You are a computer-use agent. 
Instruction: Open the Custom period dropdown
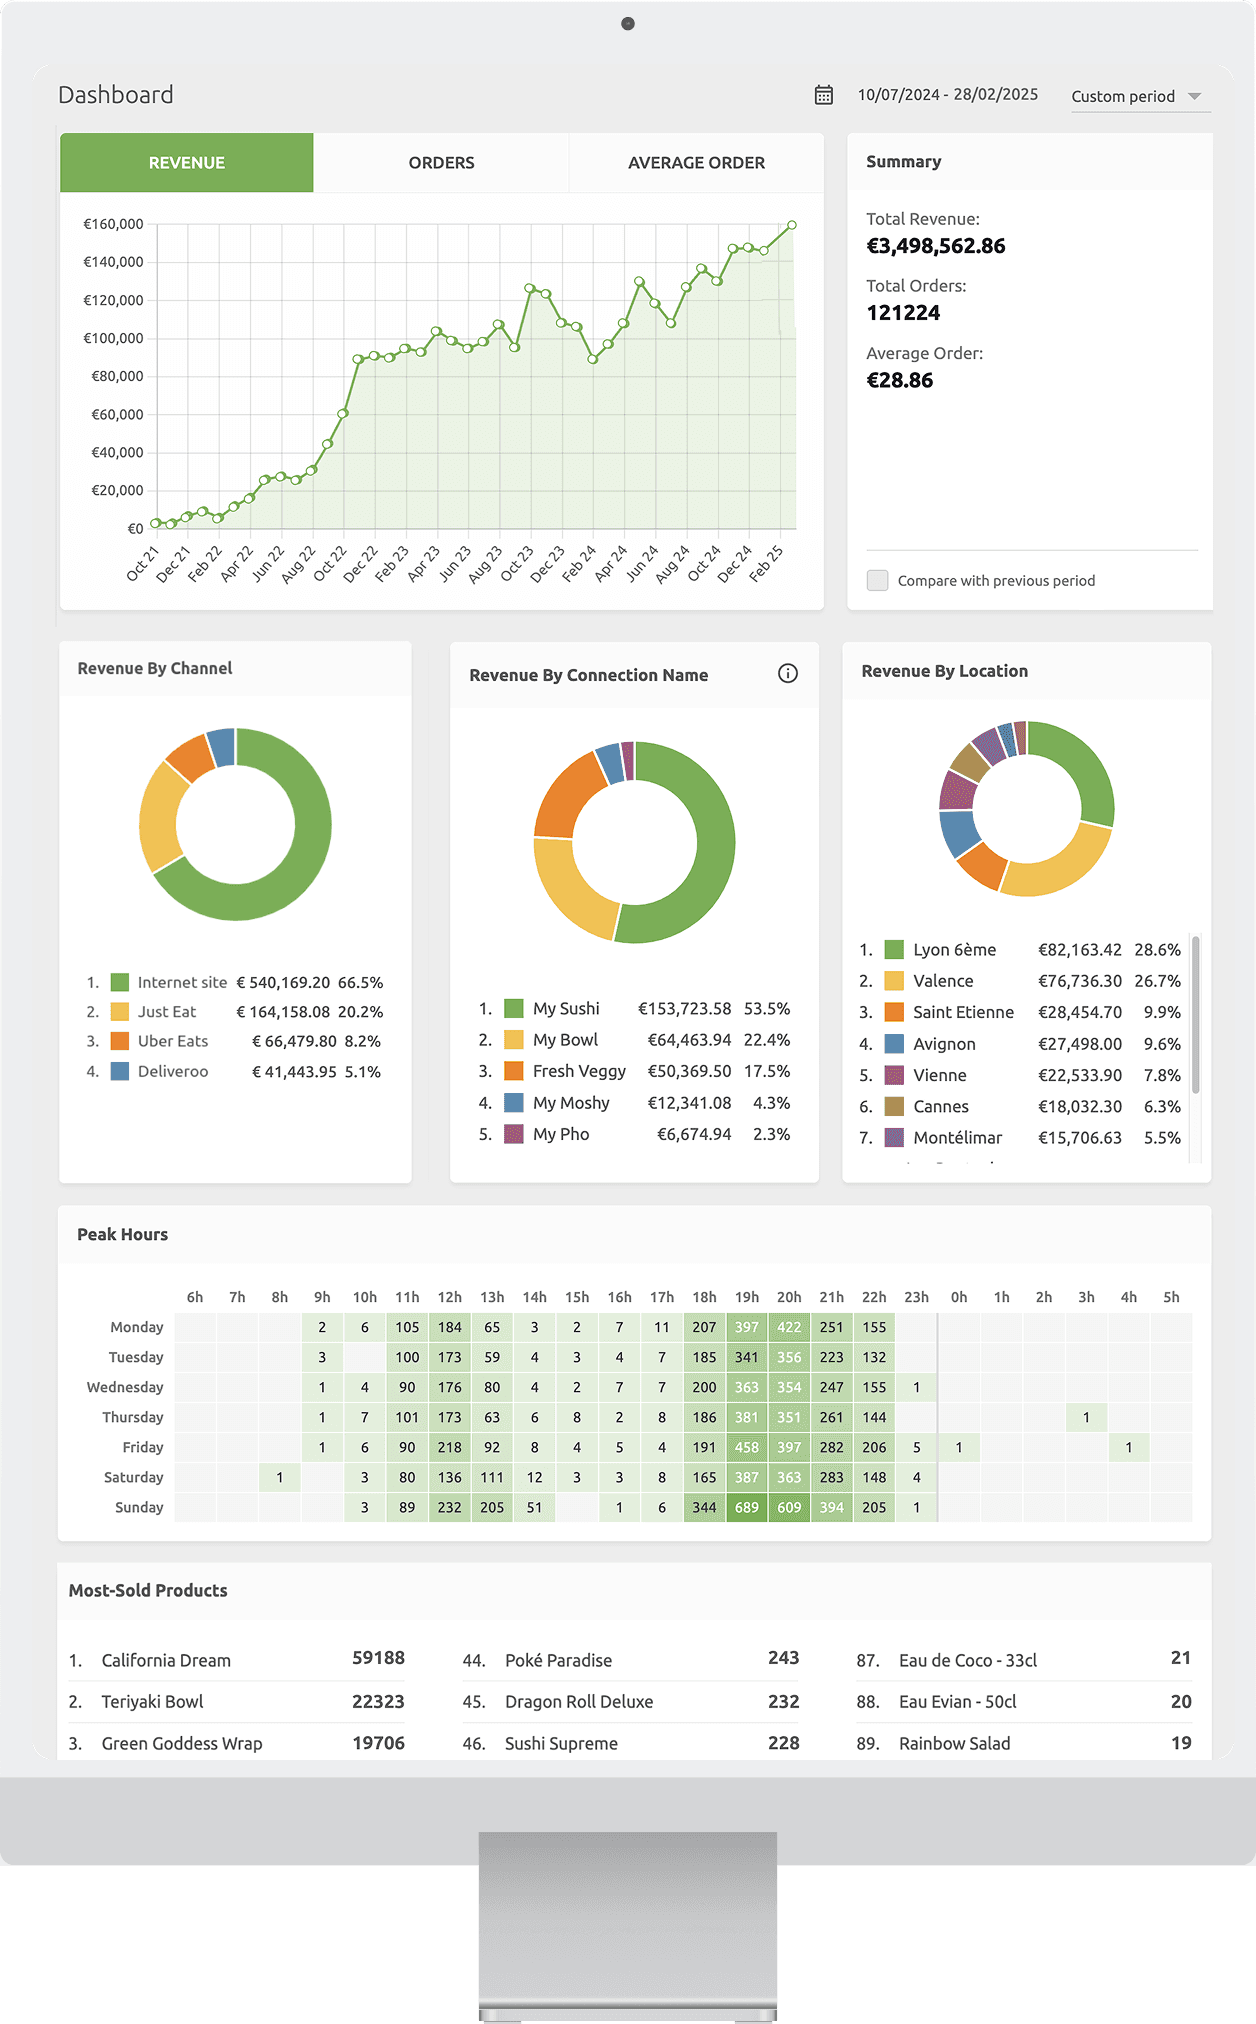click(1136, 96)
